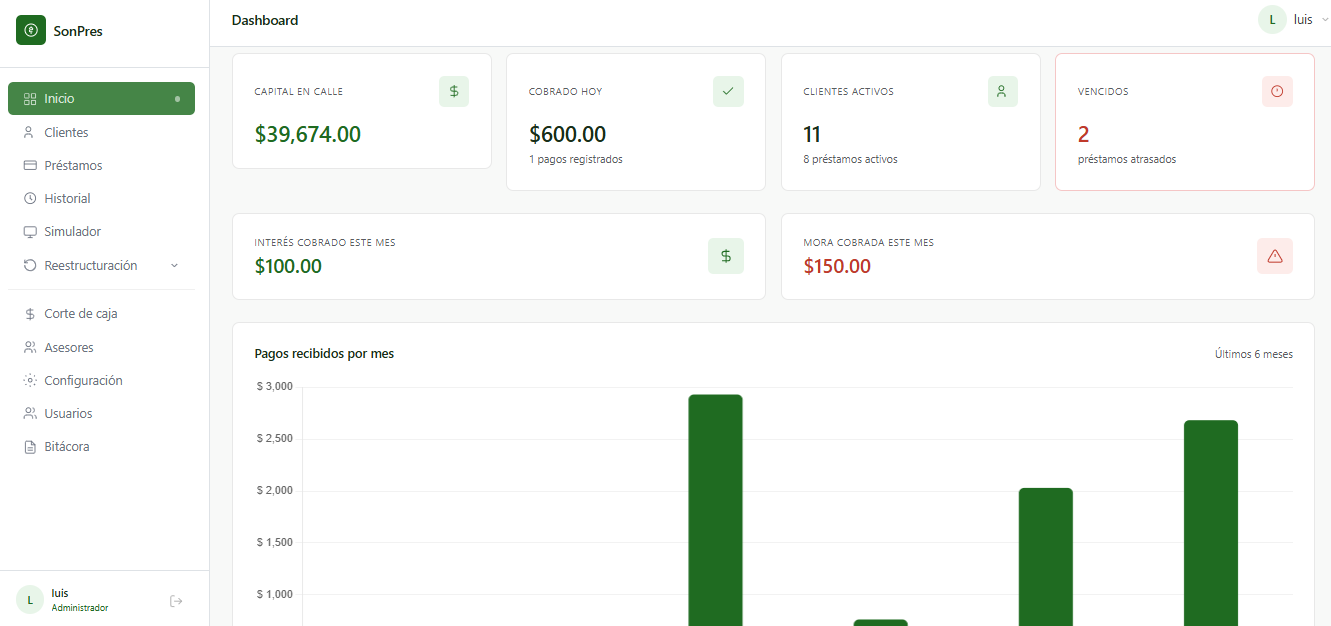Click the $150.00 mora cobrada amount
The height and width of the screenshot is (626, 1331).
[837, 267]
